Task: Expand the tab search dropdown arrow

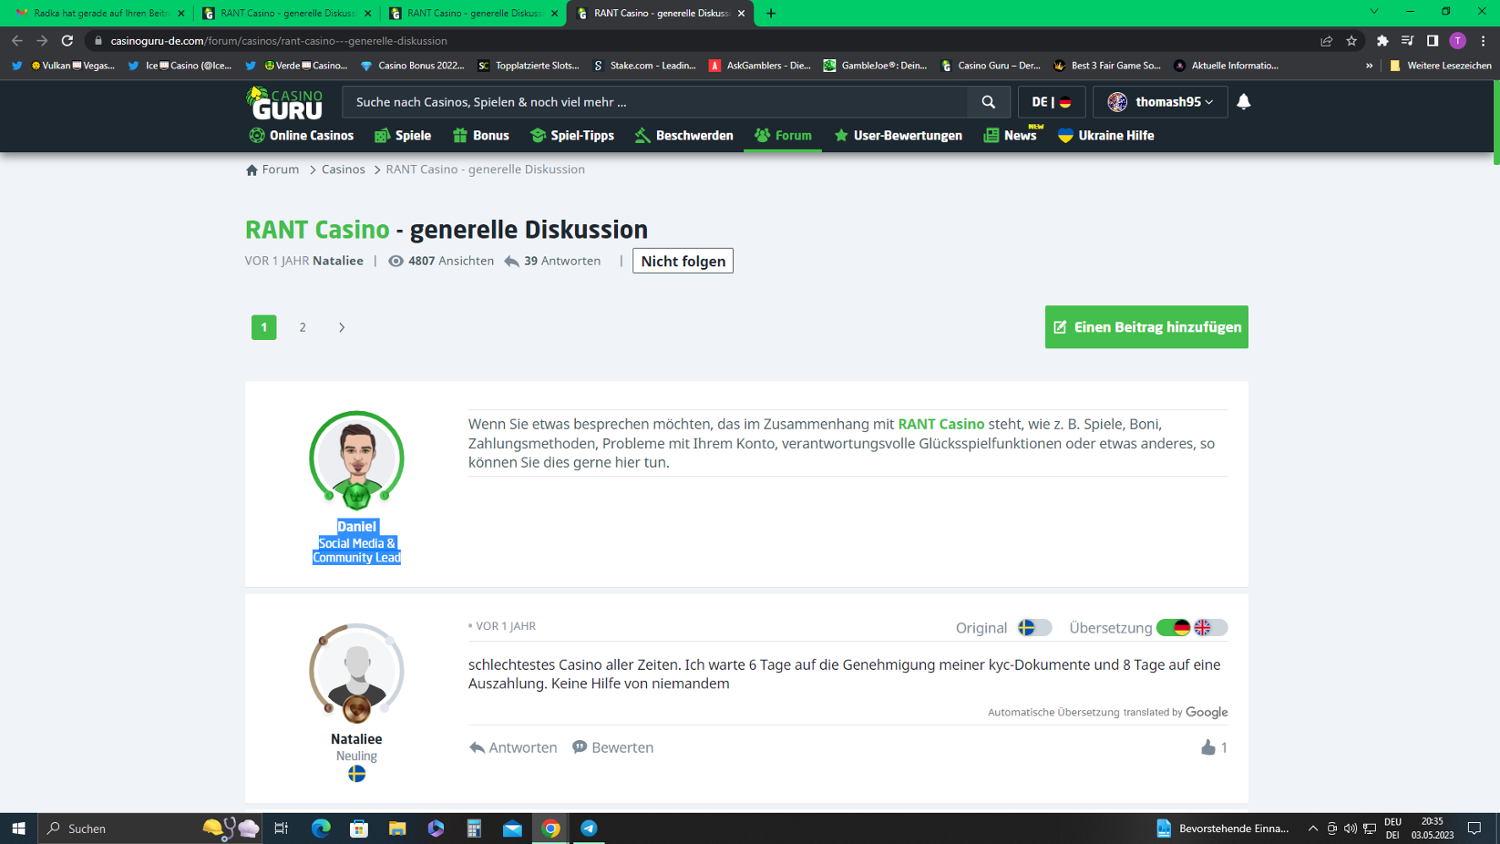Action: point(1374,12)
